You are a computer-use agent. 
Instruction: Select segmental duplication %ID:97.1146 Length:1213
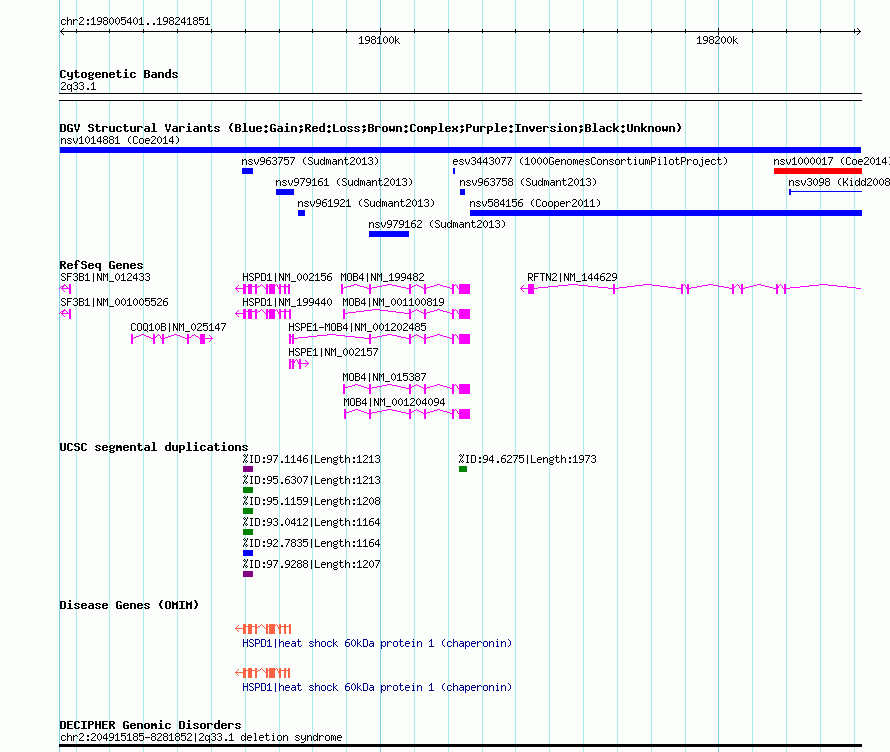pyautogui.click(x=312, y=459)
